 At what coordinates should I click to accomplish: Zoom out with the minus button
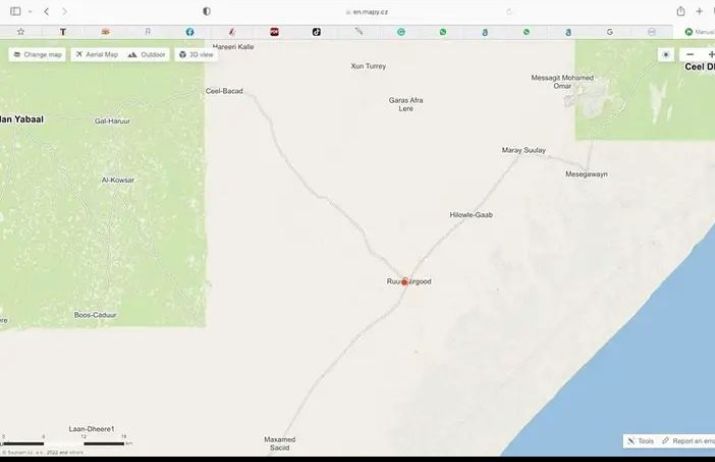(690, 55)
